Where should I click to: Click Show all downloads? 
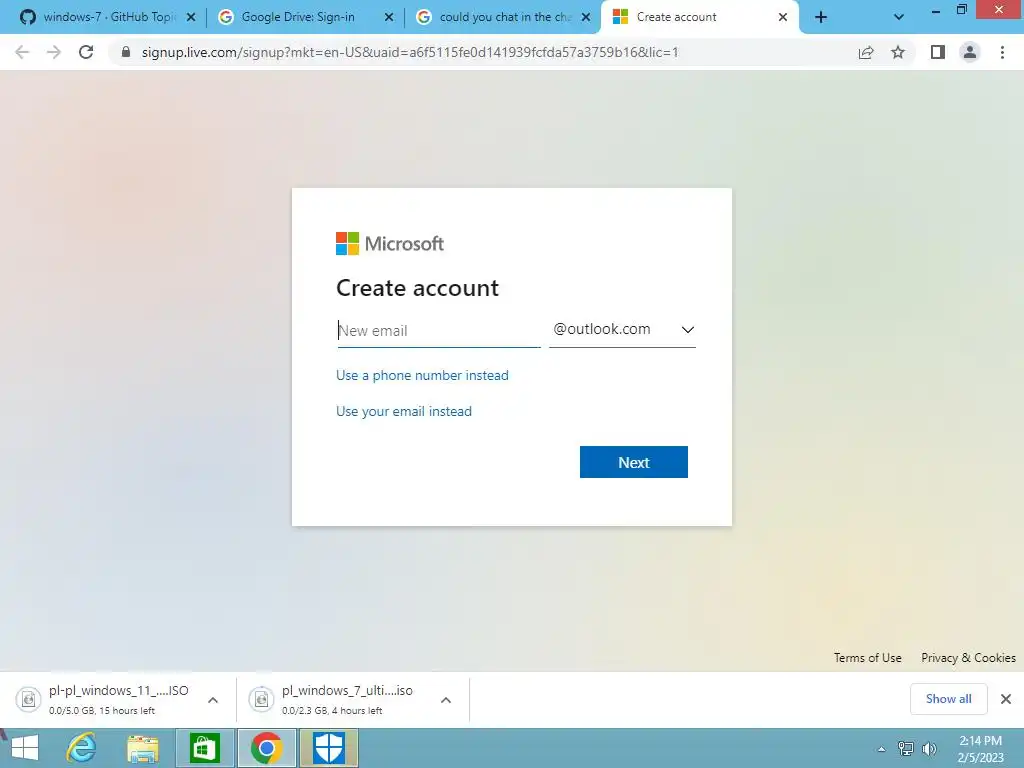[x=948, y=699]
